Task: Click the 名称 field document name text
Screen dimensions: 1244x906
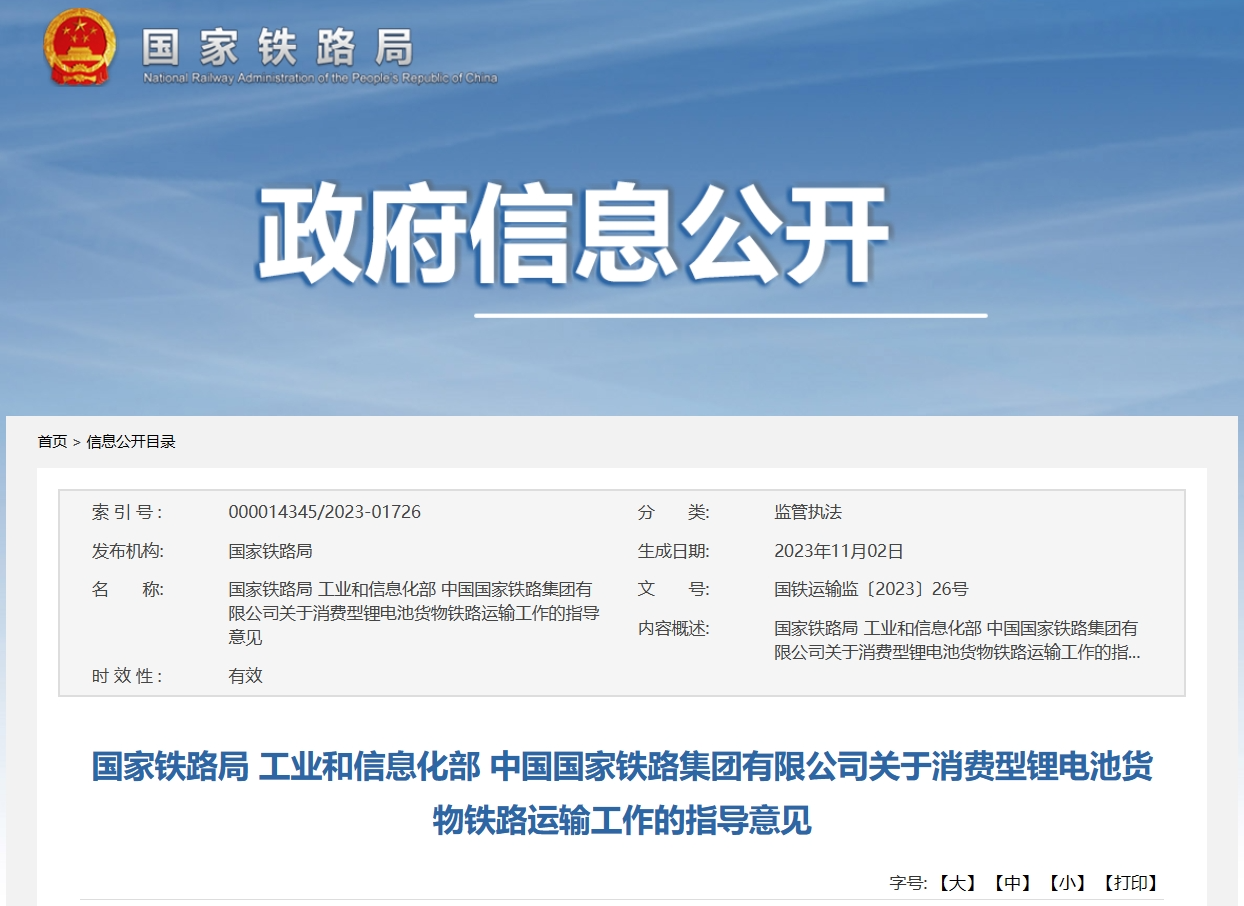Action: tap(413, 613)
